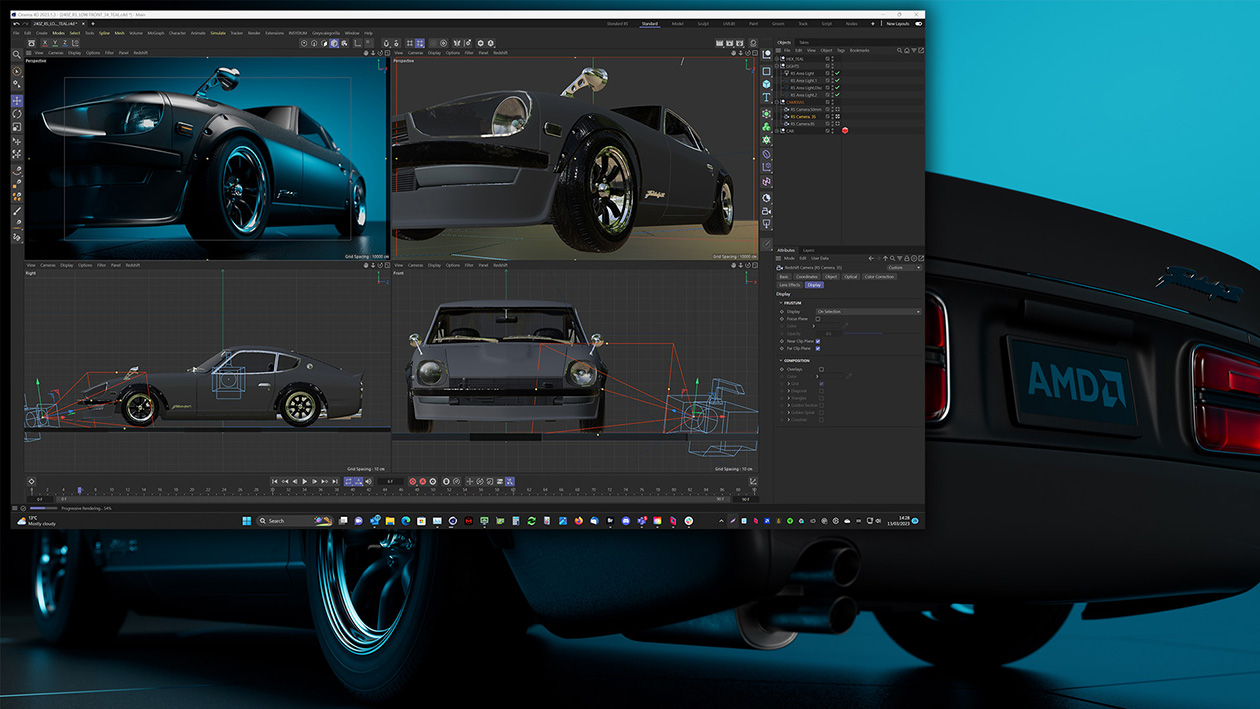Viewport: 1260px width, 709px height.
Task: Click the search magnifier icon in left toolbar
Action: click(17, 53)
